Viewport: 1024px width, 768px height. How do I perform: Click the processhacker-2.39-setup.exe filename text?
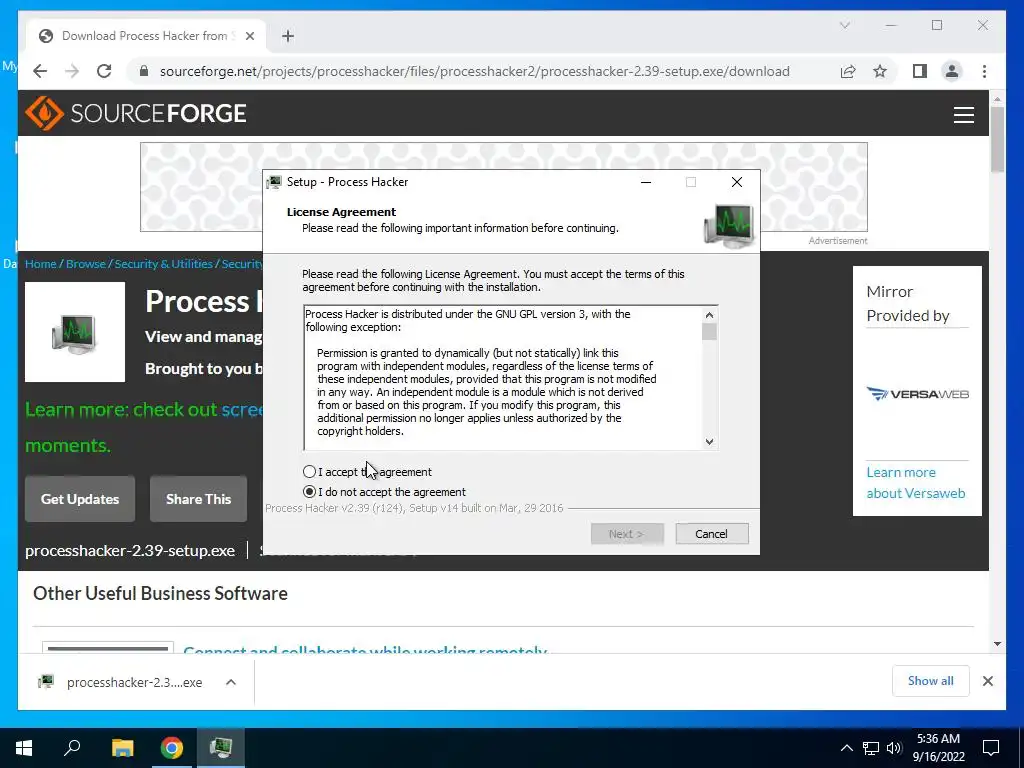point(130,551)
